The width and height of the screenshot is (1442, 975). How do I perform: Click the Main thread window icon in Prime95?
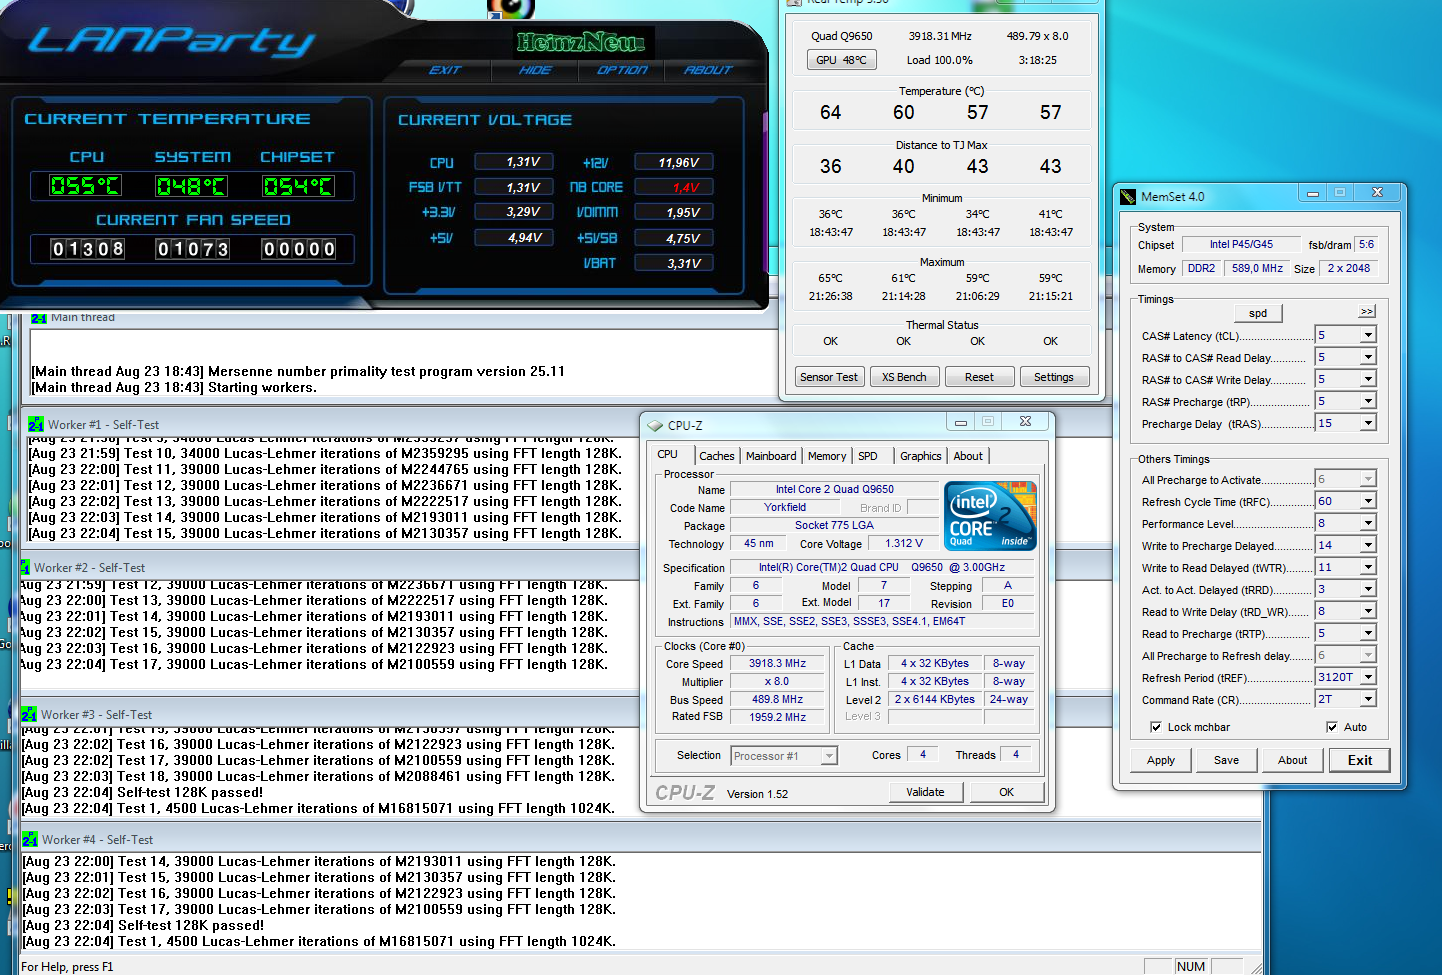pyautogui.click(x=38, y=318)
